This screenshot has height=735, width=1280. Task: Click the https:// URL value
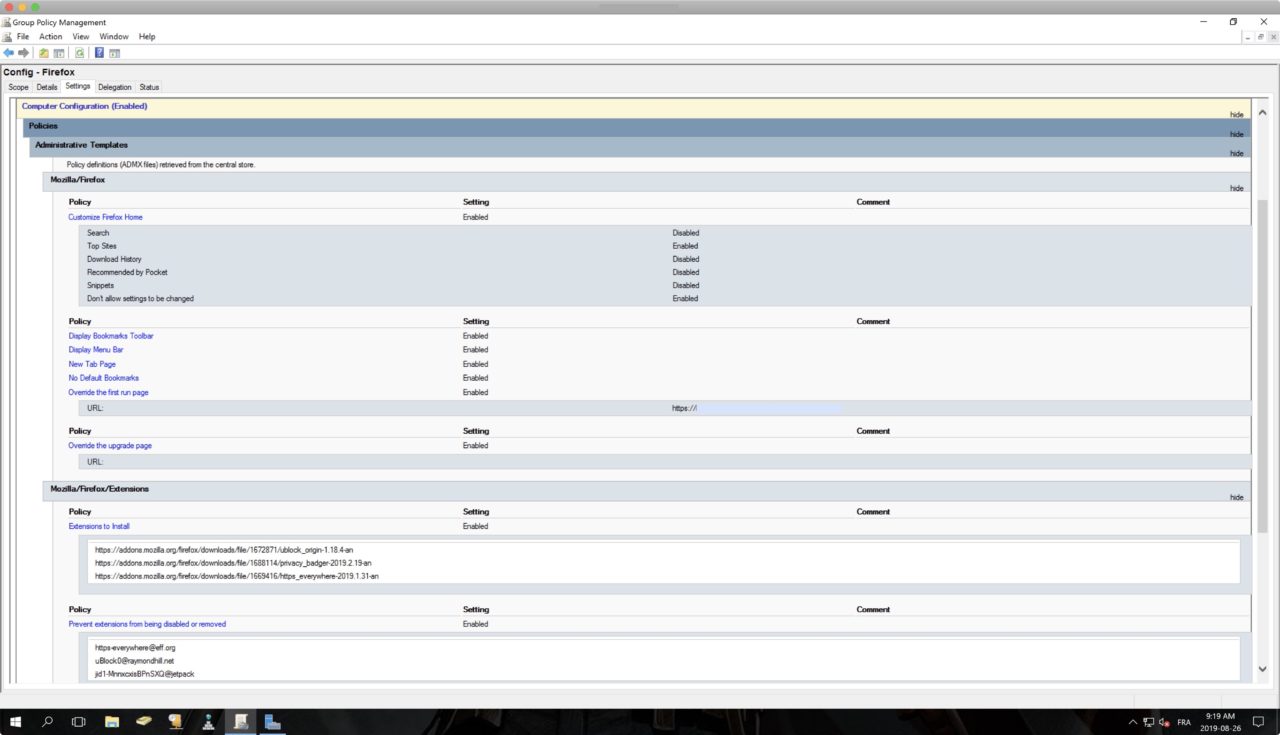pos(684,408)
